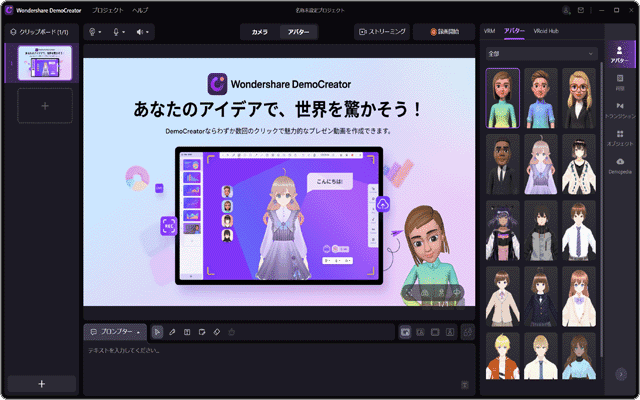
Task: Click the greyed-out spotlight tool icon
Action: point(232,332)
